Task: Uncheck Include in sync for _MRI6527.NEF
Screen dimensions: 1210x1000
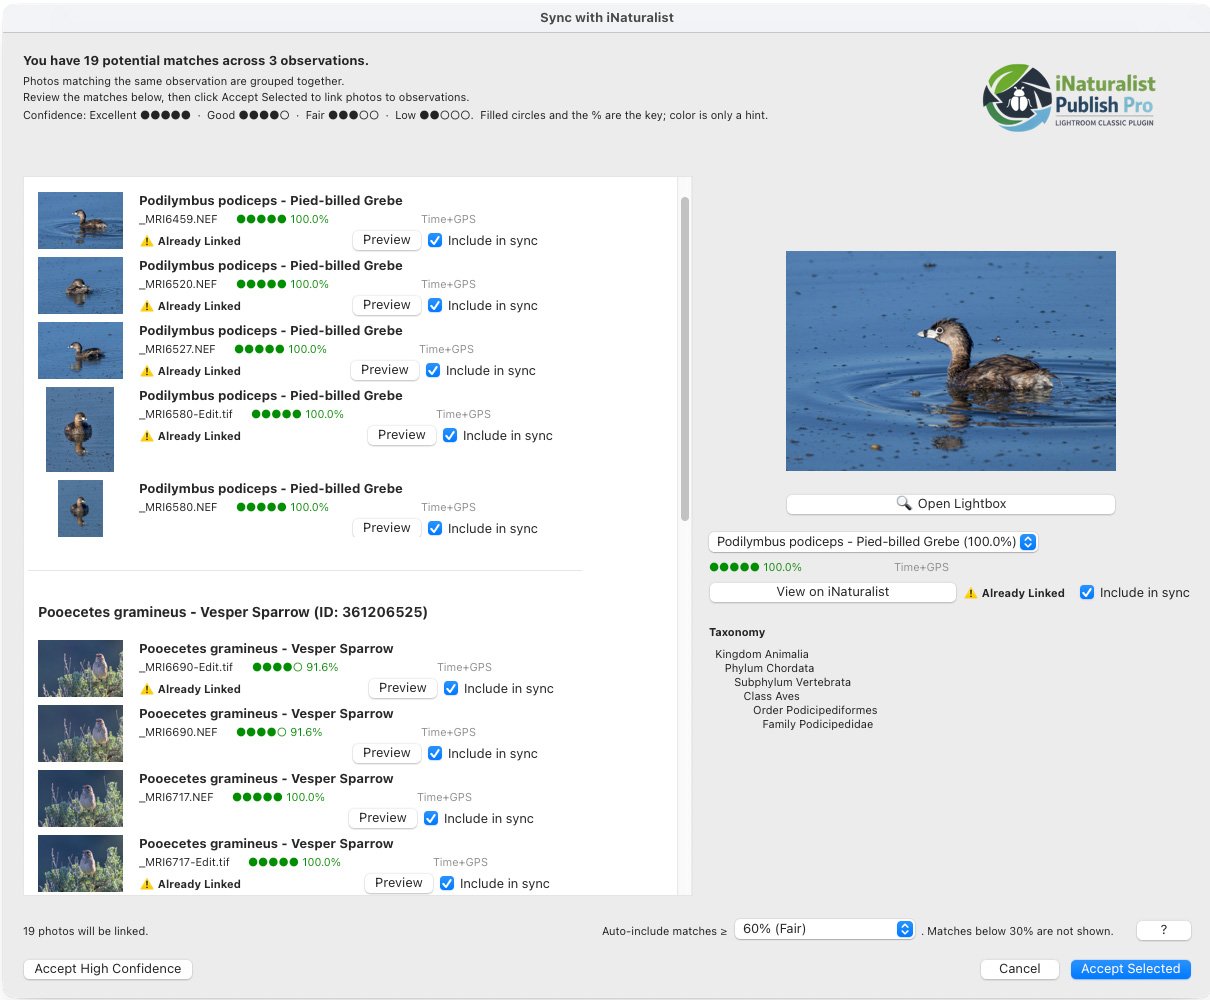Action: click(433, 370)
